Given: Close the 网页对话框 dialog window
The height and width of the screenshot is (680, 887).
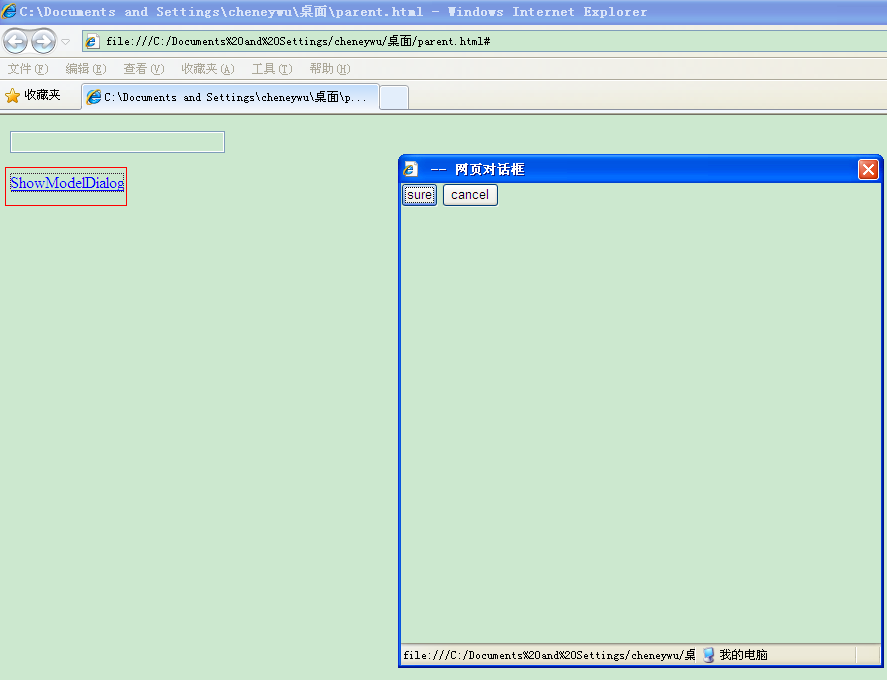Looking at the screenshot, I should (868, 169).
